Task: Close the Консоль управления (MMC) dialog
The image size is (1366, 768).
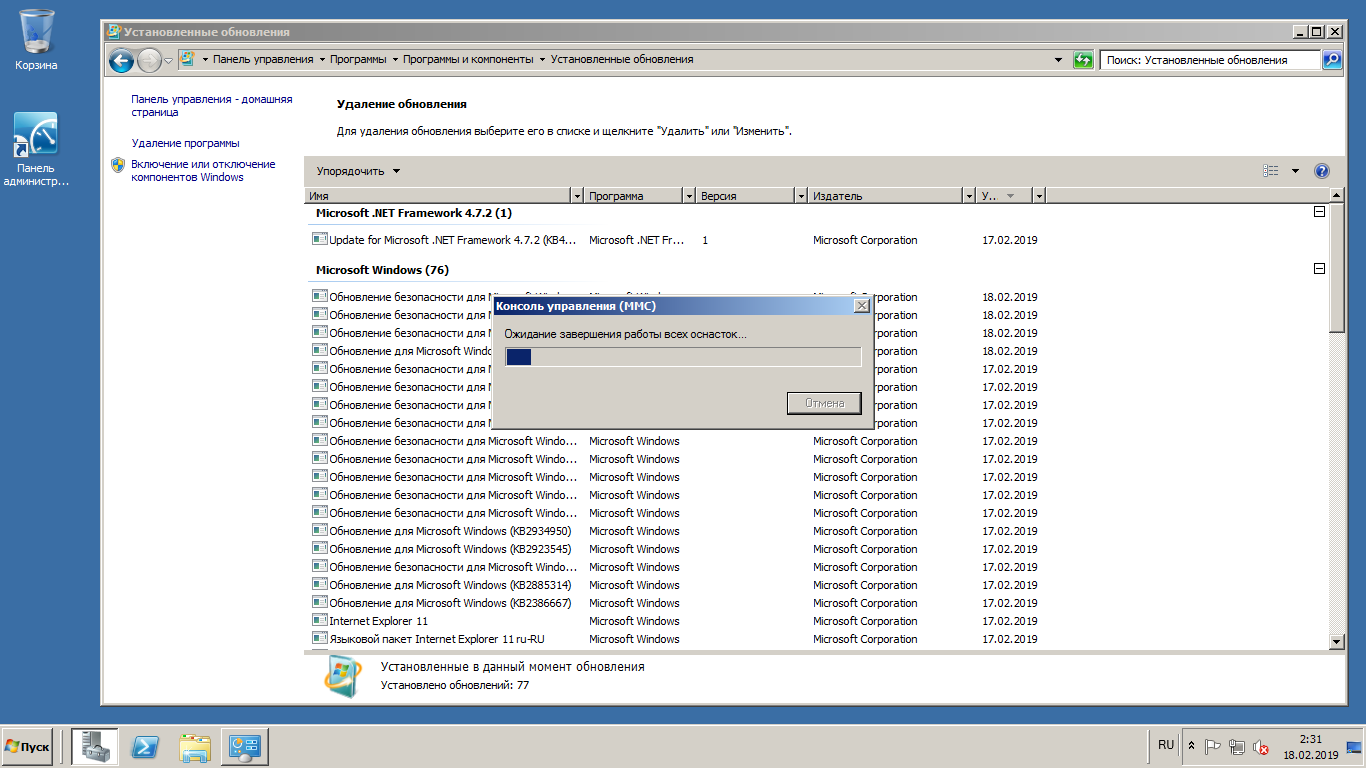Action: [861, 306]
